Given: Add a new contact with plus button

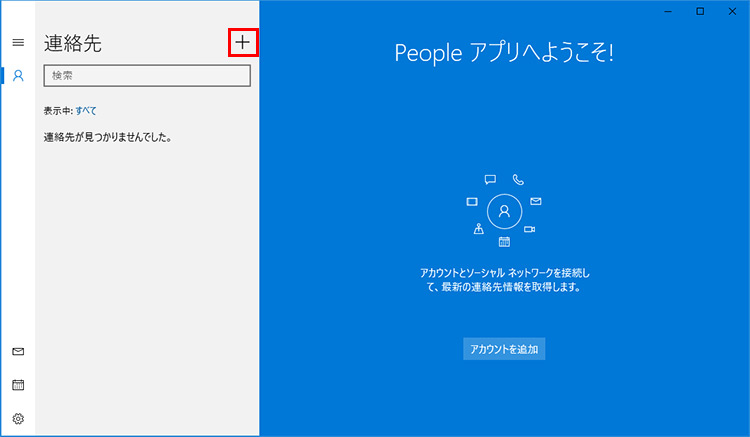Looking at the screenshot, I should pyautogui.click(x=242, y=43).
